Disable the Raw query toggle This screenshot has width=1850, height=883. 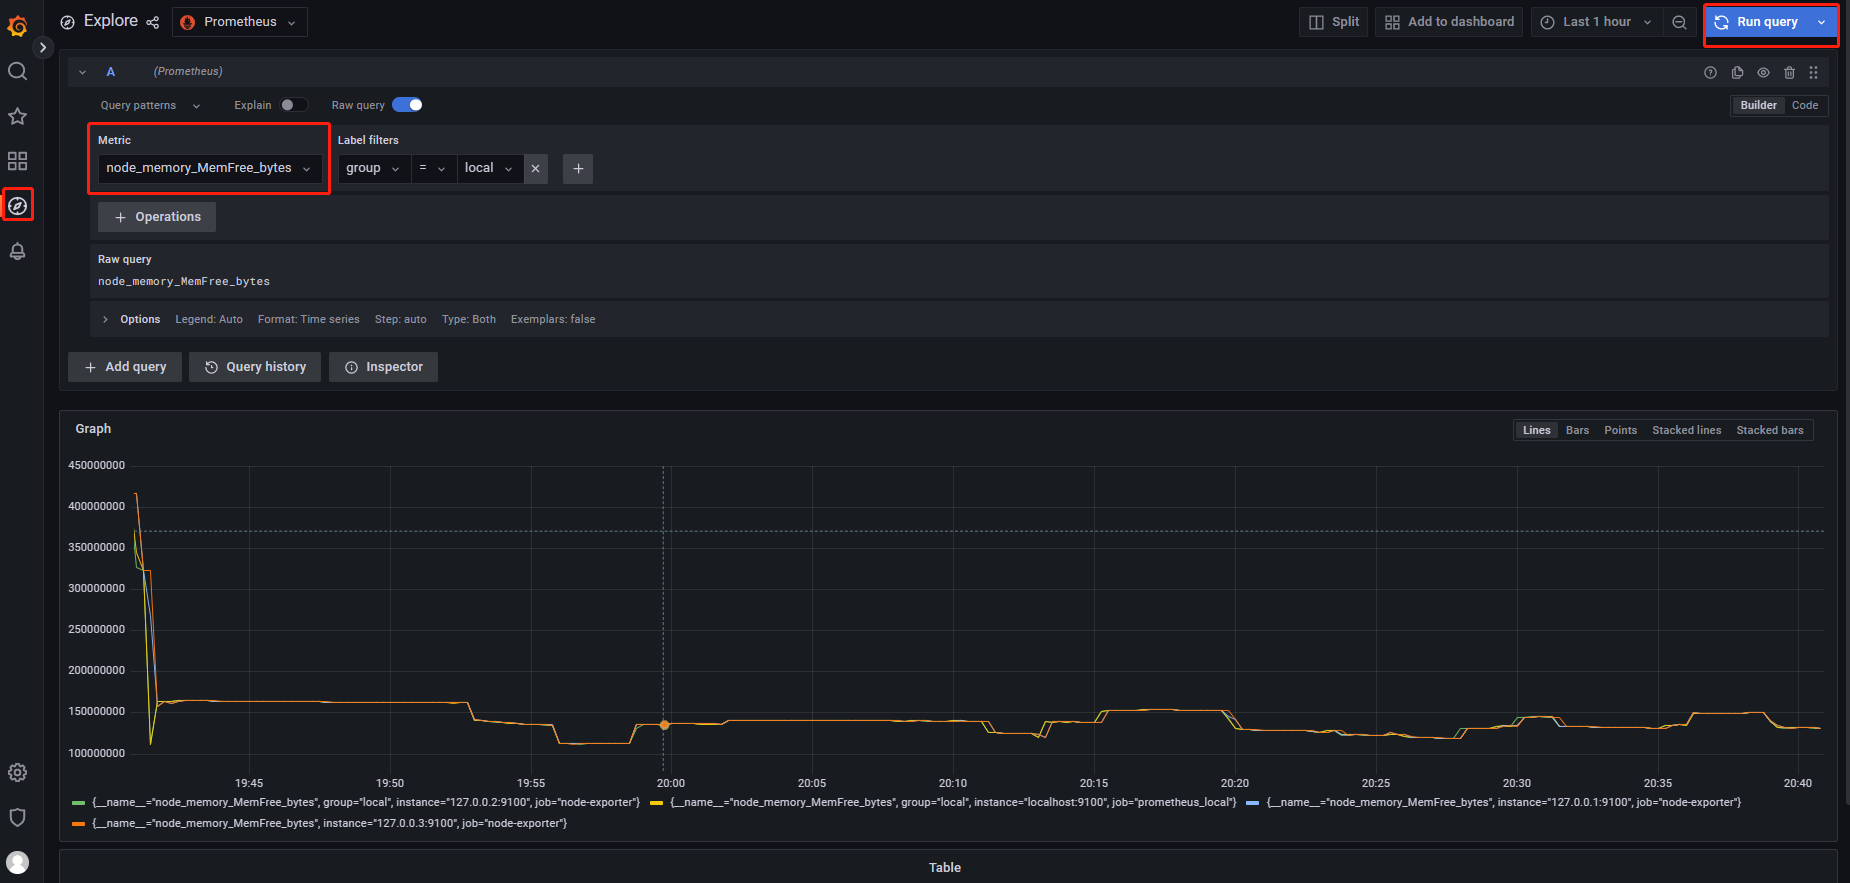pos(407,105)
